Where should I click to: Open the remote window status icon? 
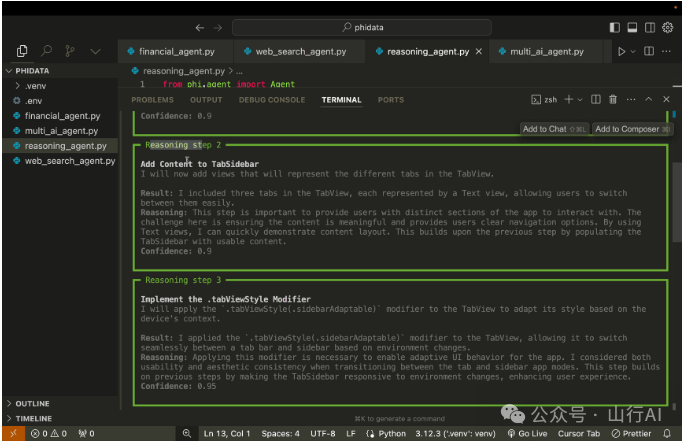pos(13,433)
